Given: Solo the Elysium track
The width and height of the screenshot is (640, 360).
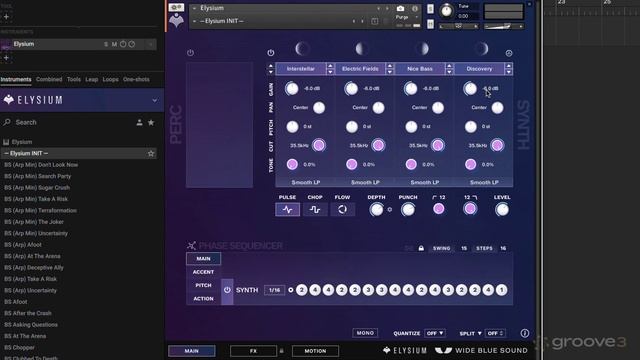Looking at the screenshot, I should pyautogui.click(x=106, y=44).
